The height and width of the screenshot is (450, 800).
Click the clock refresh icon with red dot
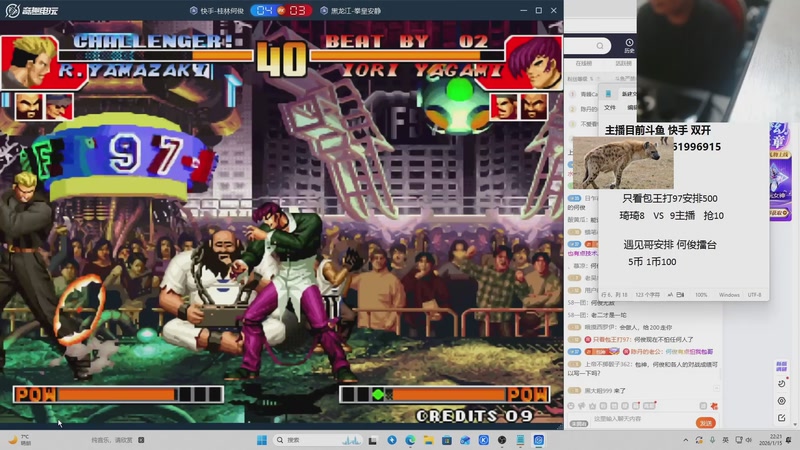pyautogui.click(x=782, y=383)
